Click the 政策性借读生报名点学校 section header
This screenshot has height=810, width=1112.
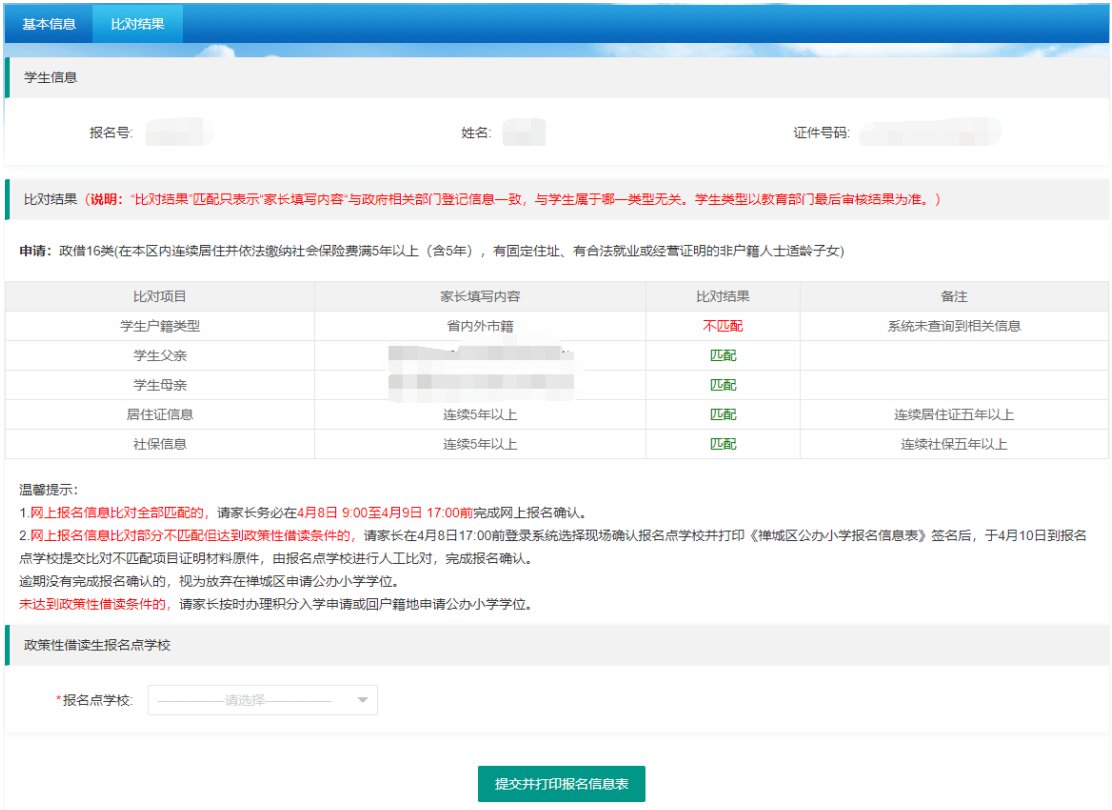click(x=97, y=645)
